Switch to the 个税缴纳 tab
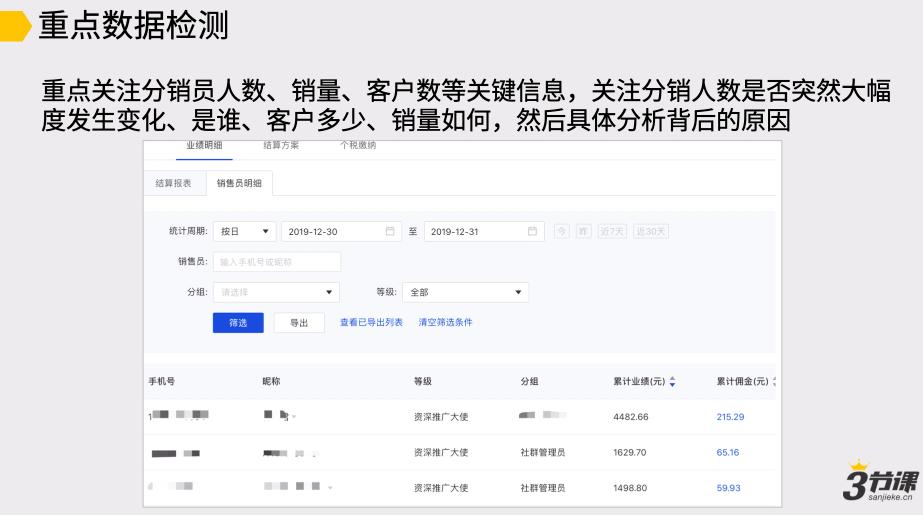Viewport: 923px width, 515px height. tap(358, 145)
